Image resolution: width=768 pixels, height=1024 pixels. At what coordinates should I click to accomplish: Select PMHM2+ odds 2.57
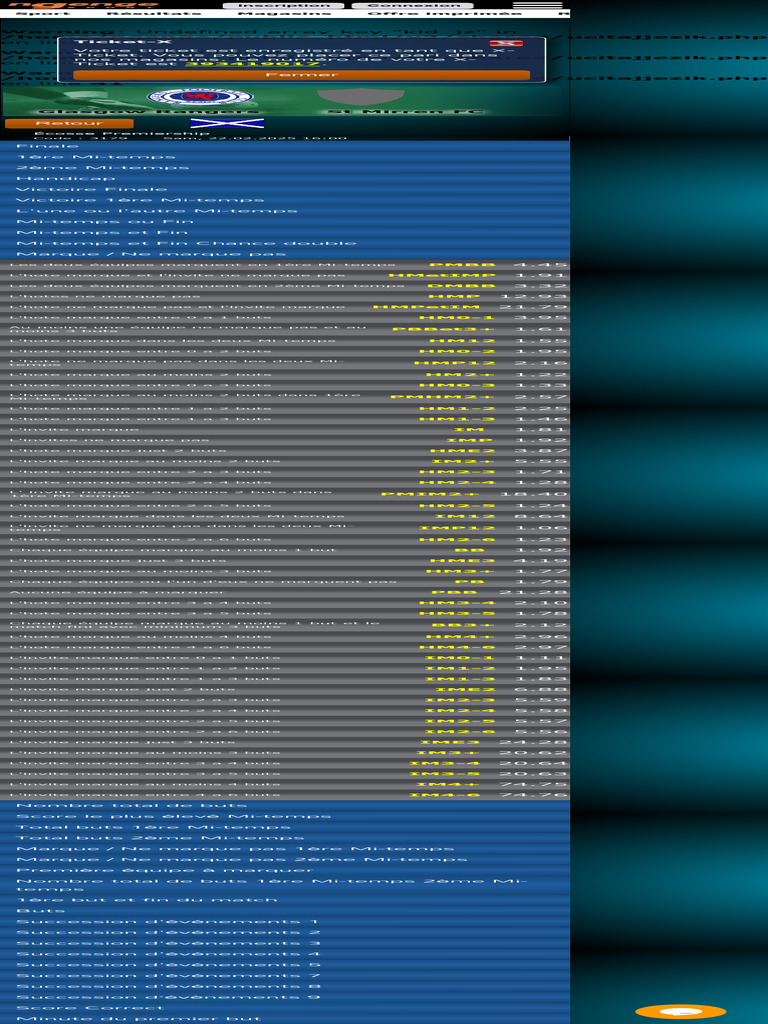point(285,397)
